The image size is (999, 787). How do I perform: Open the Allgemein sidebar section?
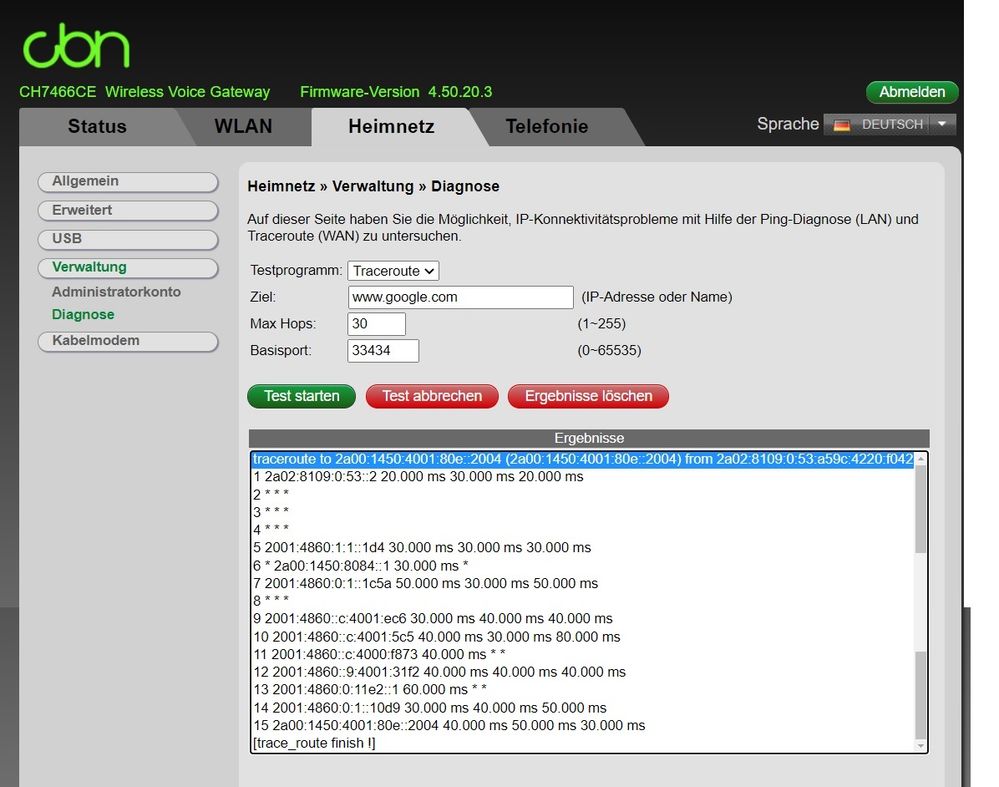[x=128, y=182]
